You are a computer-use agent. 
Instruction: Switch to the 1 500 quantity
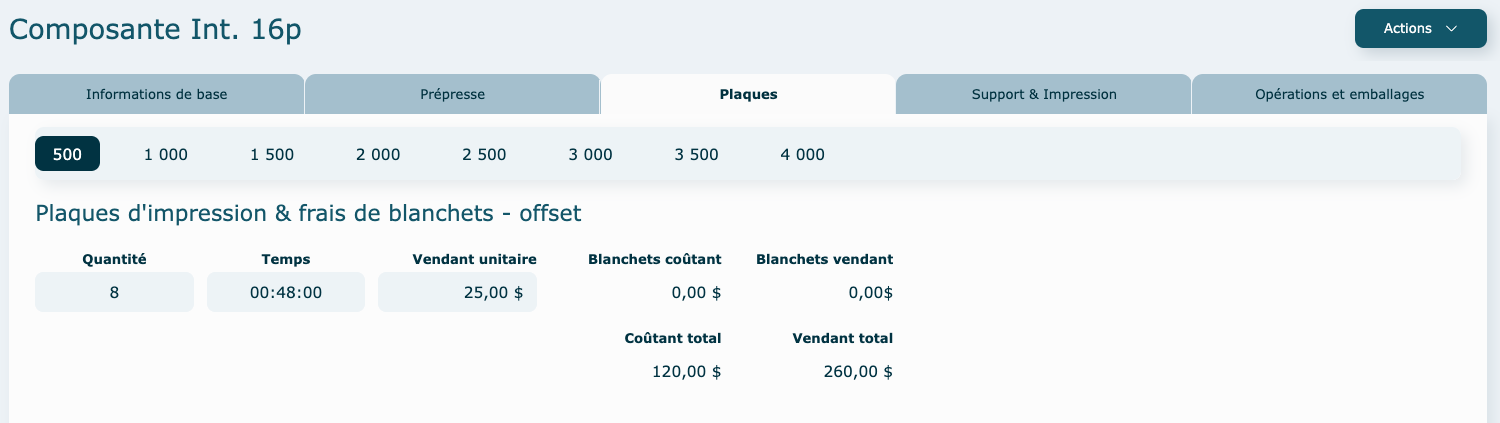point(272,154)
